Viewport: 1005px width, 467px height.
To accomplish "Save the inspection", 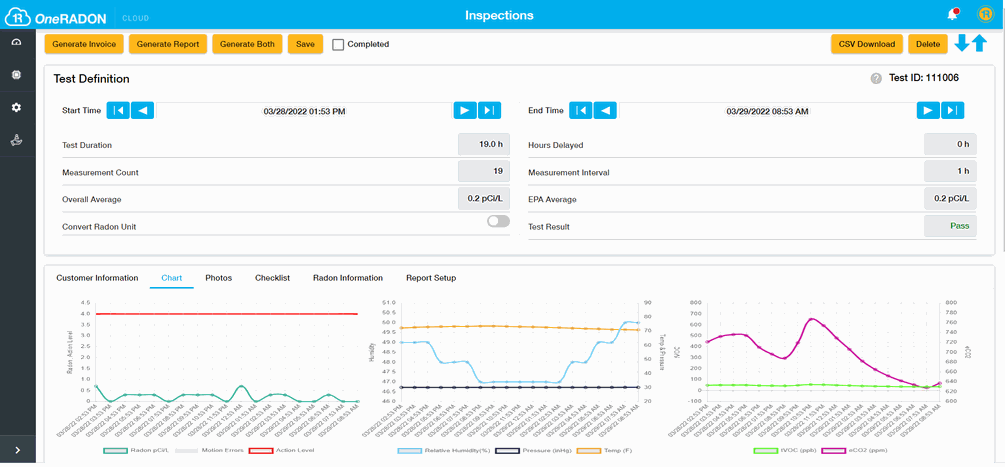I will (x=305, y=44).
